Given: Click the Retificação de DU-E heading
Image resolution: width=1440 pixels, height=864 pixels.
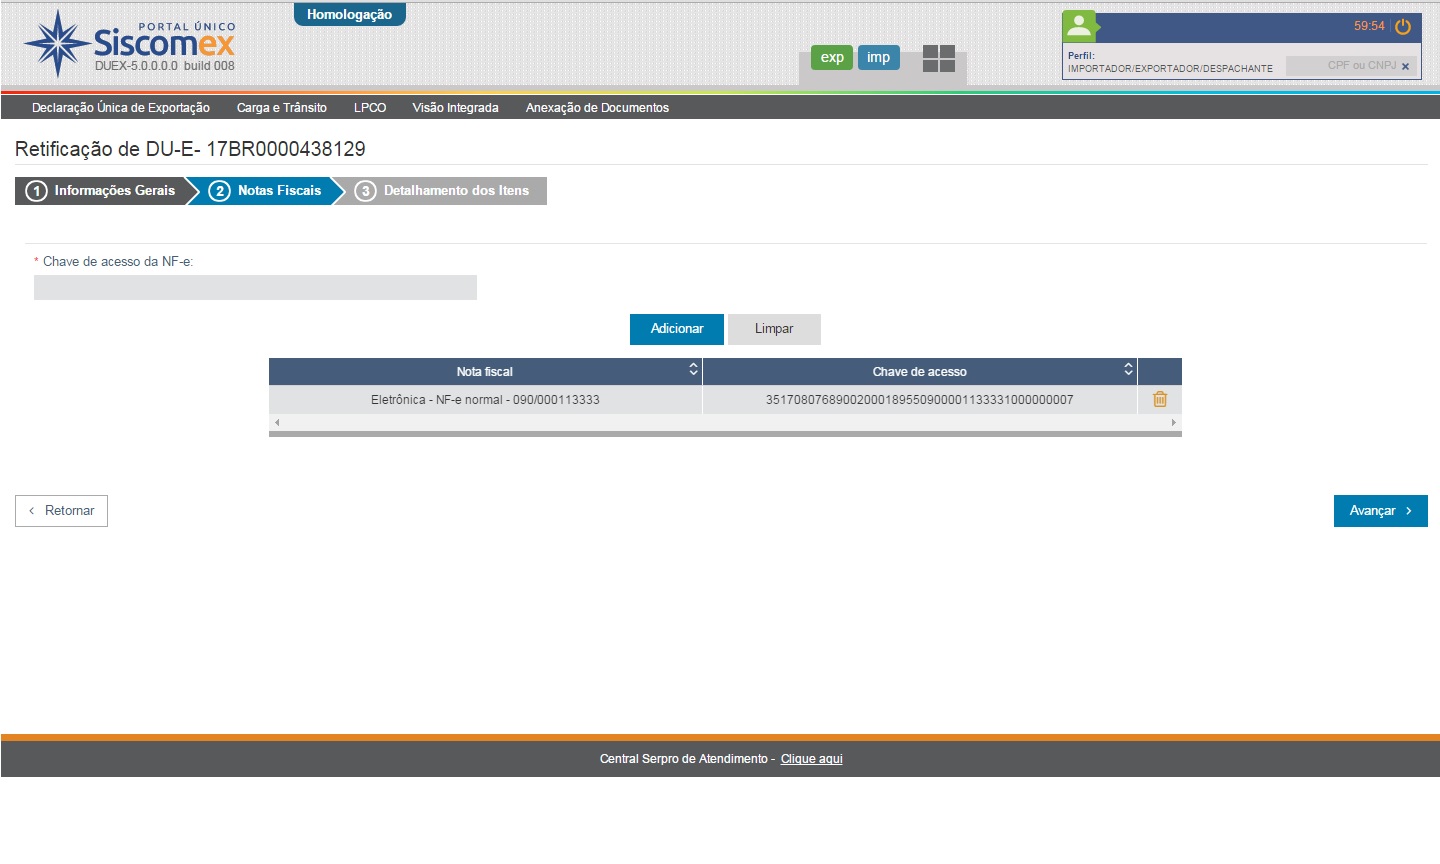Looking at the screenshot, I should [190, 149].
